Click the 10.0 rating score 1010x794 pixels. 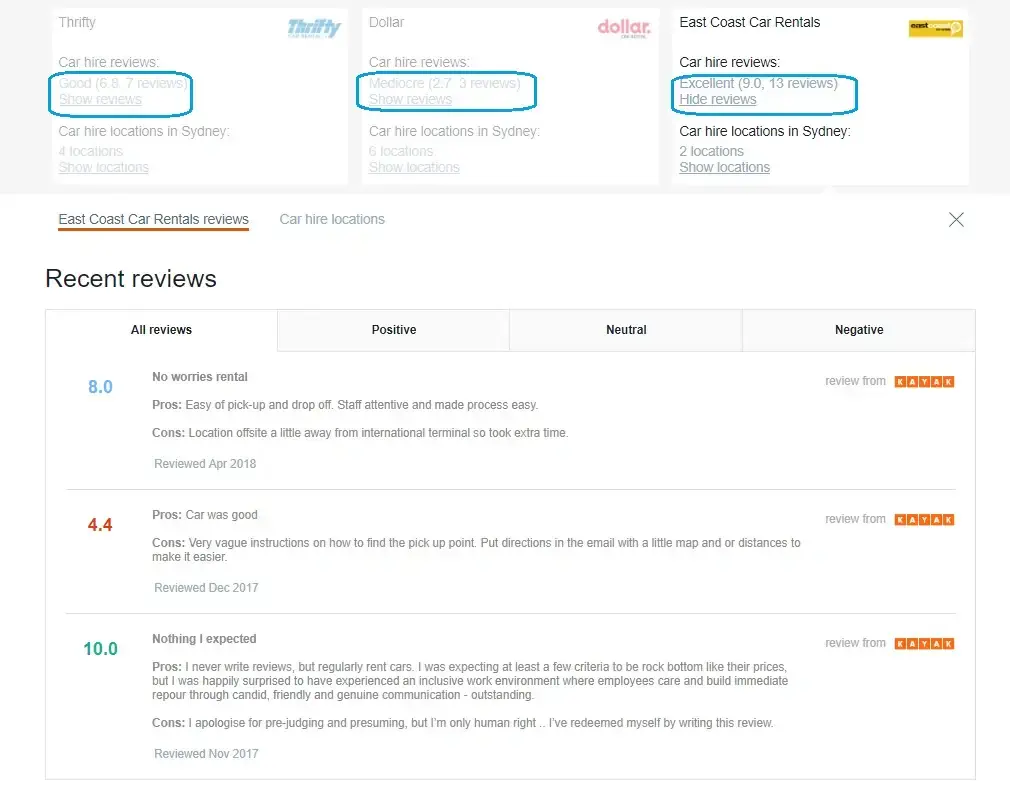coord(100,648)
